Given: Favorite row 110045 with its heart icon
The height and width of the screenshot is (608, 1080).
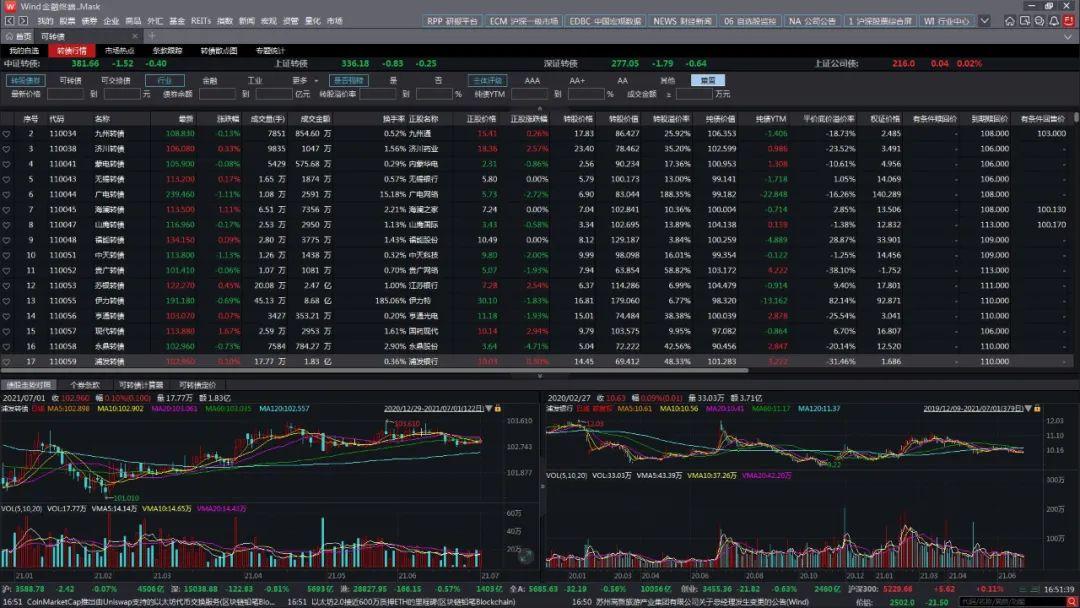Looking at the screenshot, I should [6, 209].
